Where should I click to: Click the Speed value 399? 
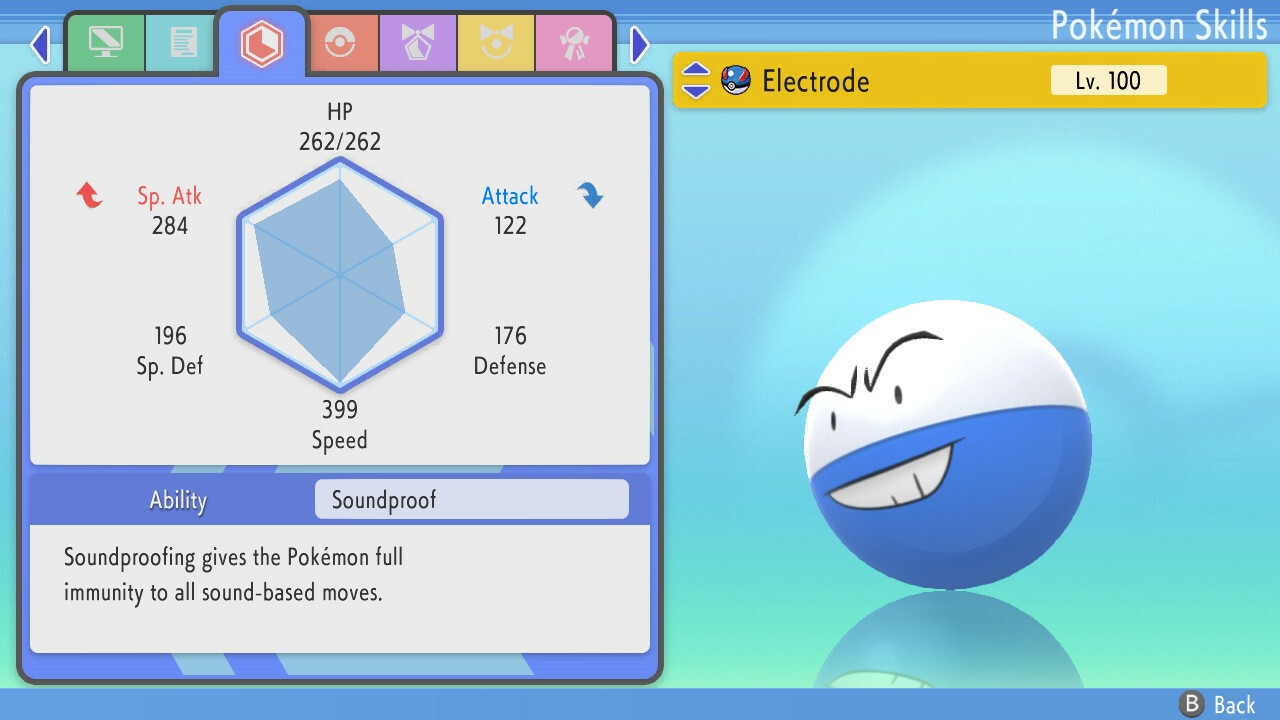click(340, 410)
